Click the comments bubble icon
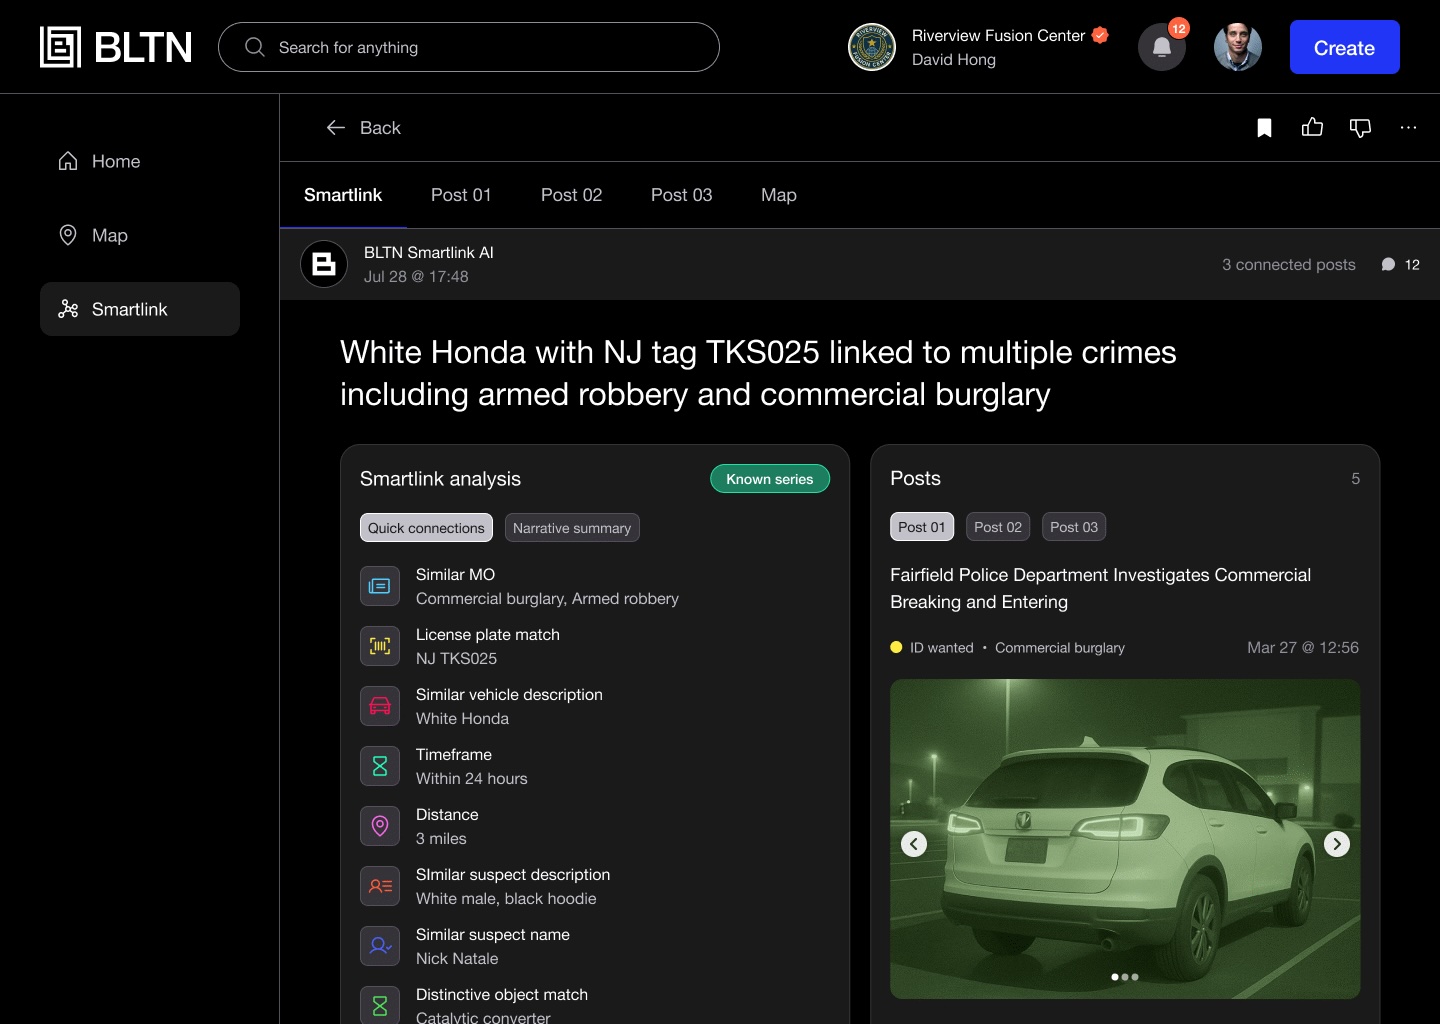Viewport: 1440px width, 1024px height. [1388, 265]
